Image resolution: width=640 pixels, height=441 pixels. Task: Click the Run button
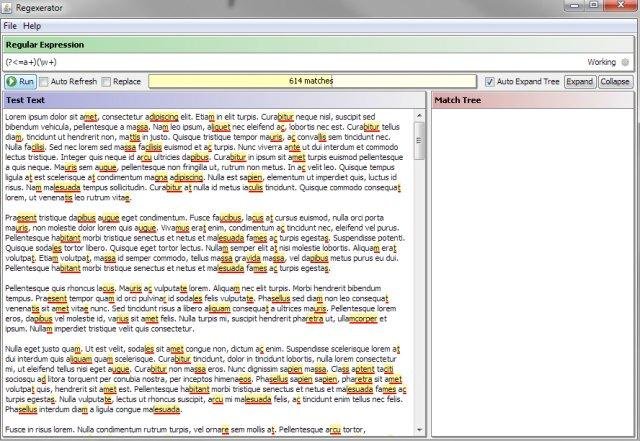[x=20, y=82]
